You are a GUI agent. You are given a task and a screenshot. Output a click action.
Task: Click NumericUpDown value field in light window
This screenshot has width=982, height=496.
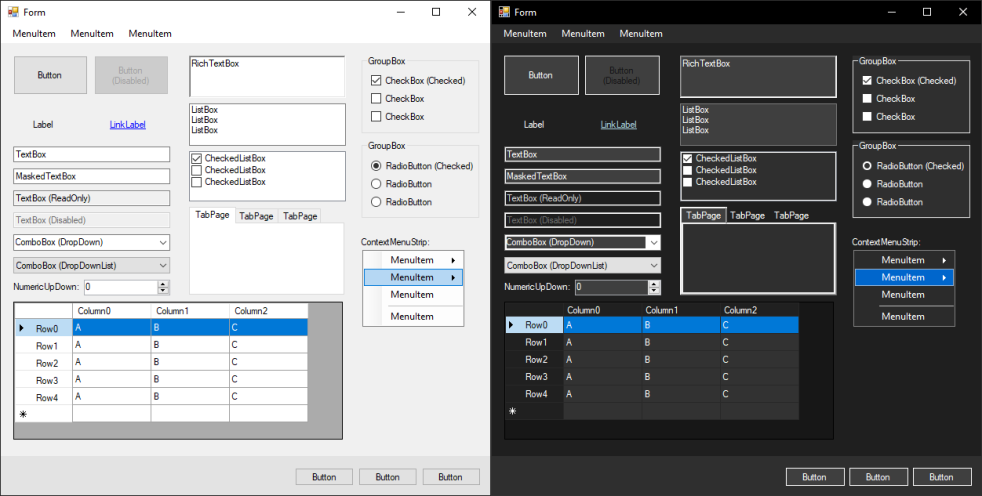pos(120,287)
